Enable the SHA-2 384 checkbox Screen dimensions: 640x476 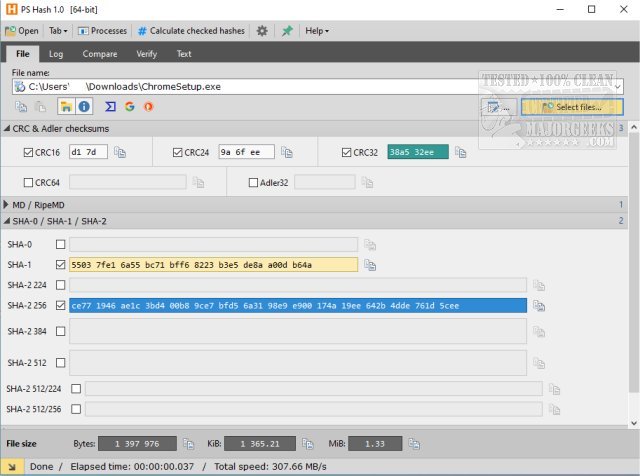[60, 331]
